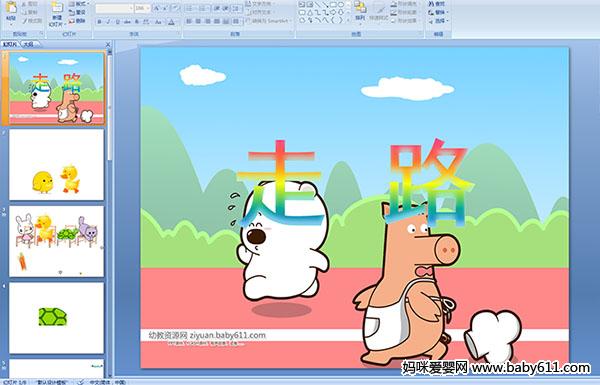The height and width of the screenshot is (385, 600).
Task: Click the clear formatting icon
Action: point(176,8)
